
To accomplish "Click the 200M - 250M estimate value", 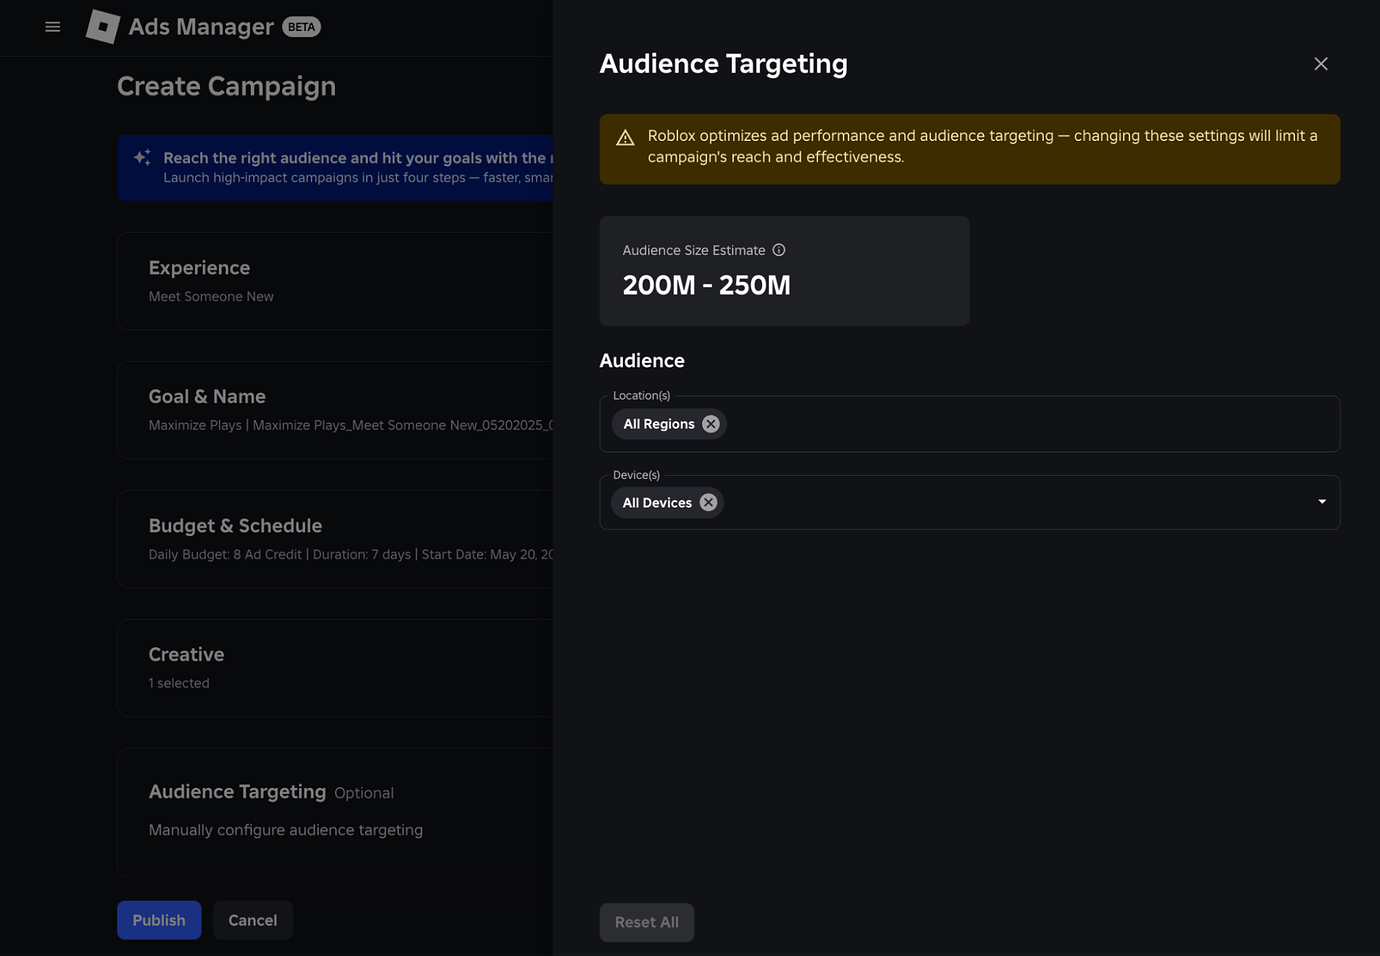I will pyautogui.click(x=706, y=286).
